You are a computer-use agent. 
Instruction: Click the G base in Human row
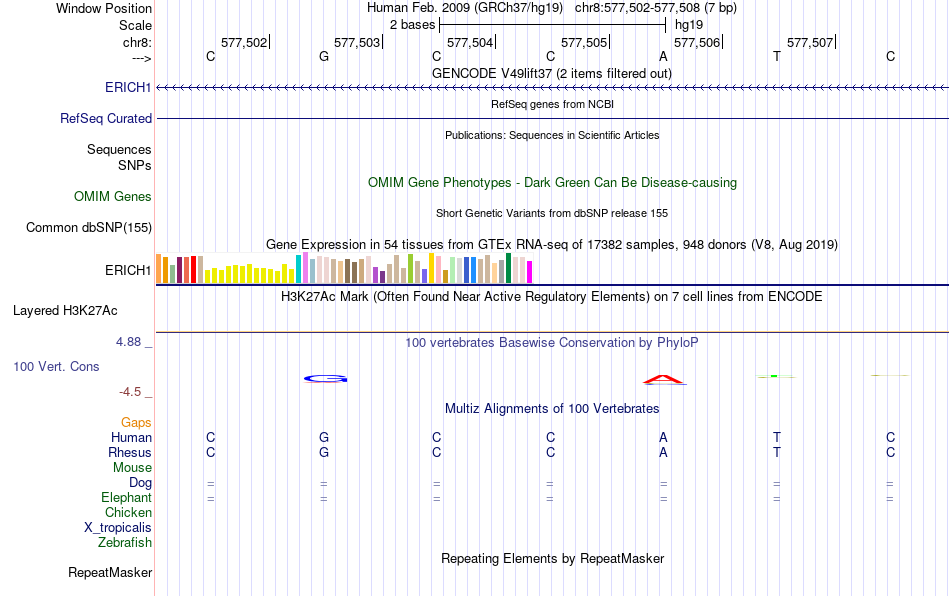(324, 437)
